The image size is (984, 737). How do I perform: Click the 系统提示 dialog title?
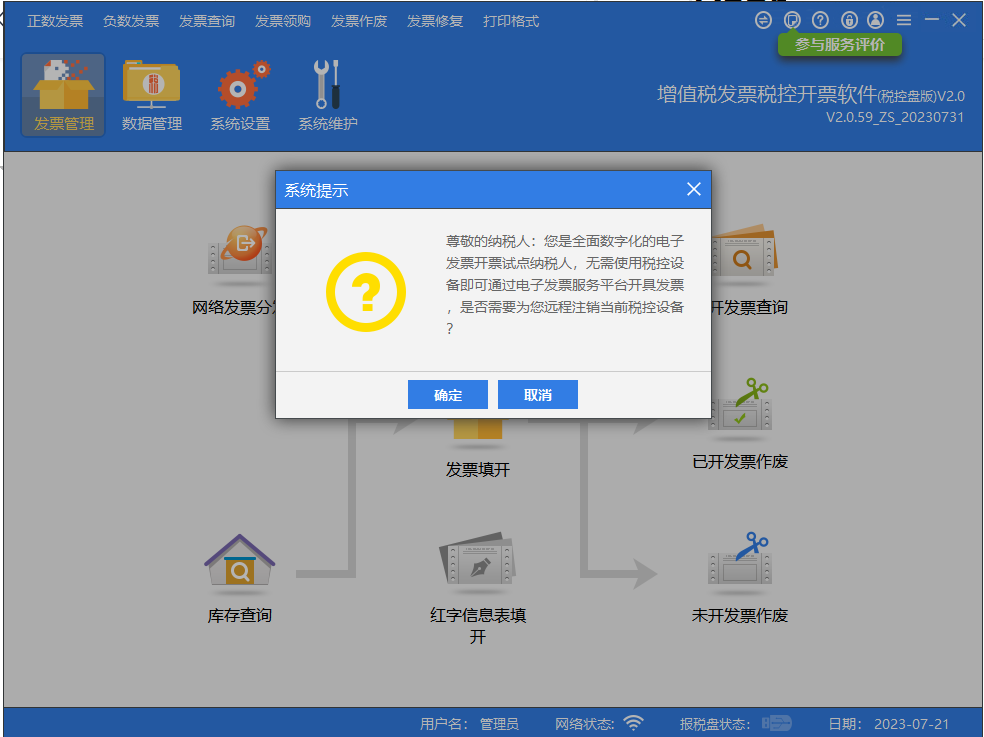[316, 190]
